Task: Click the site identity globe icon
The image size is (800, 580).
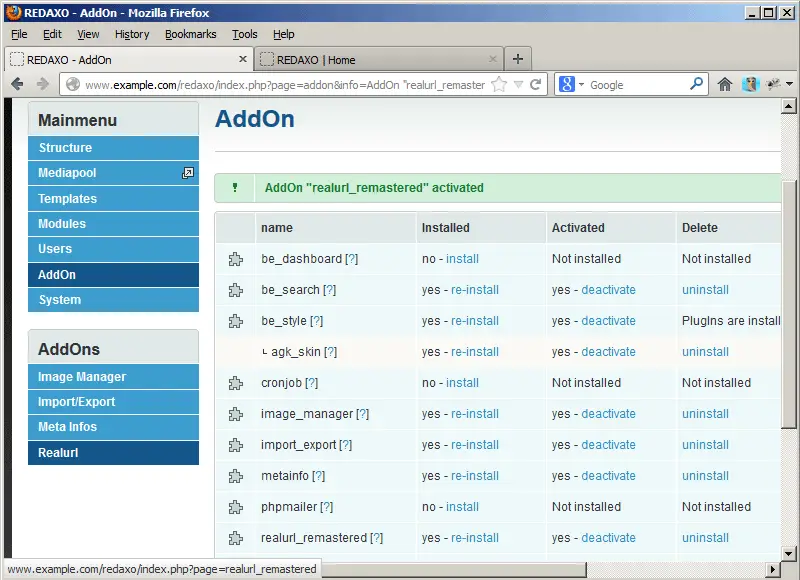Action: 73,84
